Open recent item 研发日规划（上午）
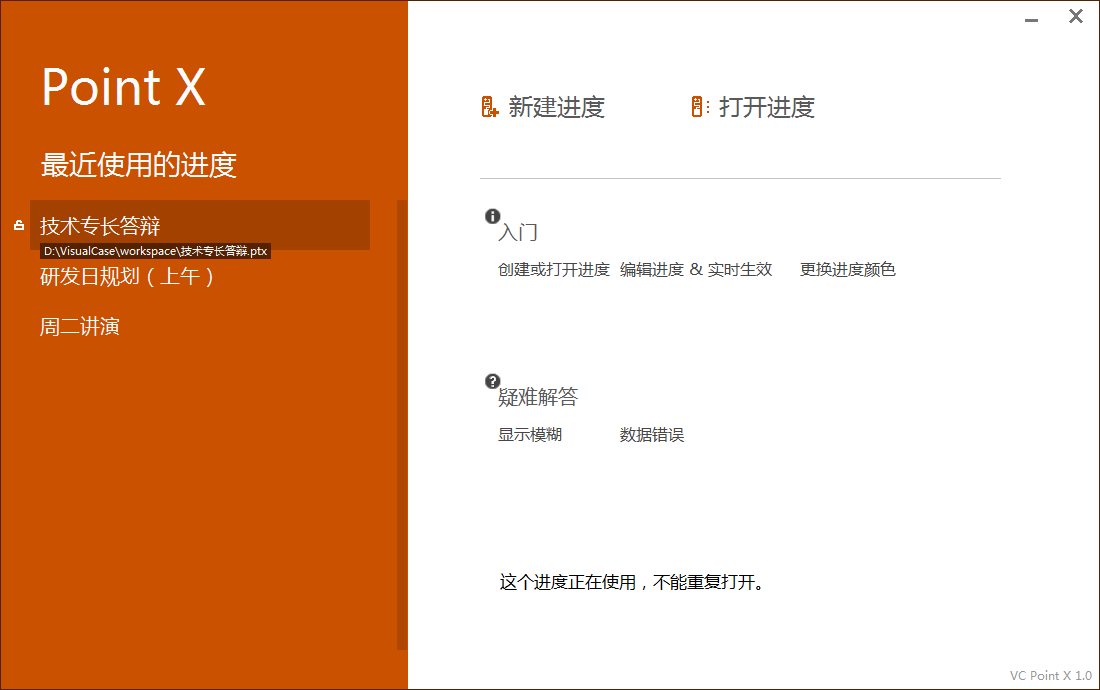 [x=128, y=277]
